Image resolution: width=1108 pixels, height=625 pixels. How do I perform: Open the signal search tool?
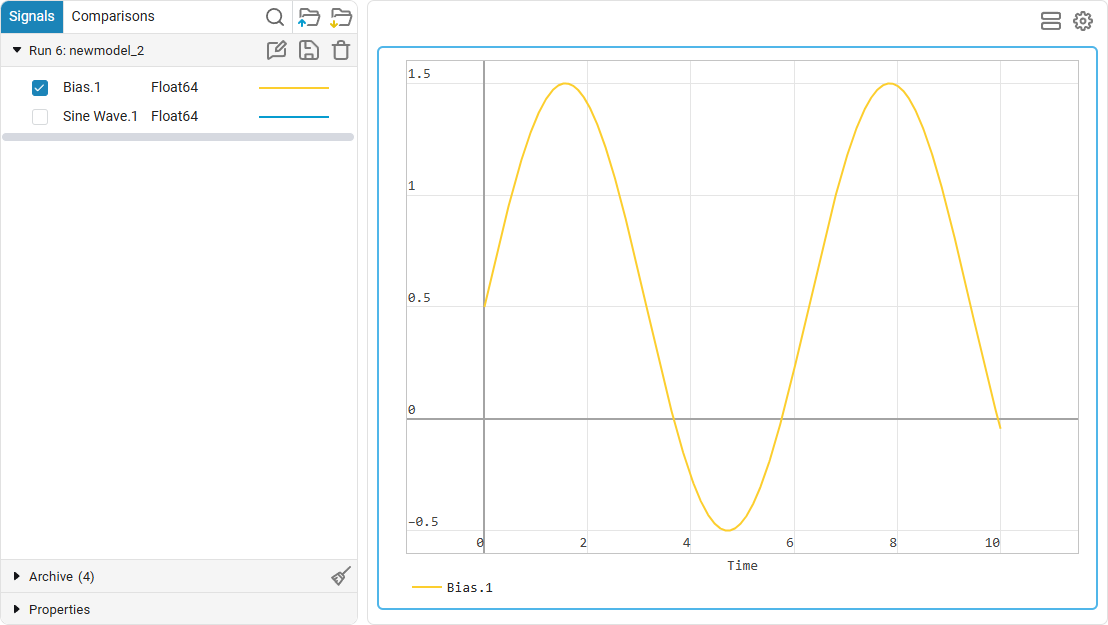pos(275,17)
